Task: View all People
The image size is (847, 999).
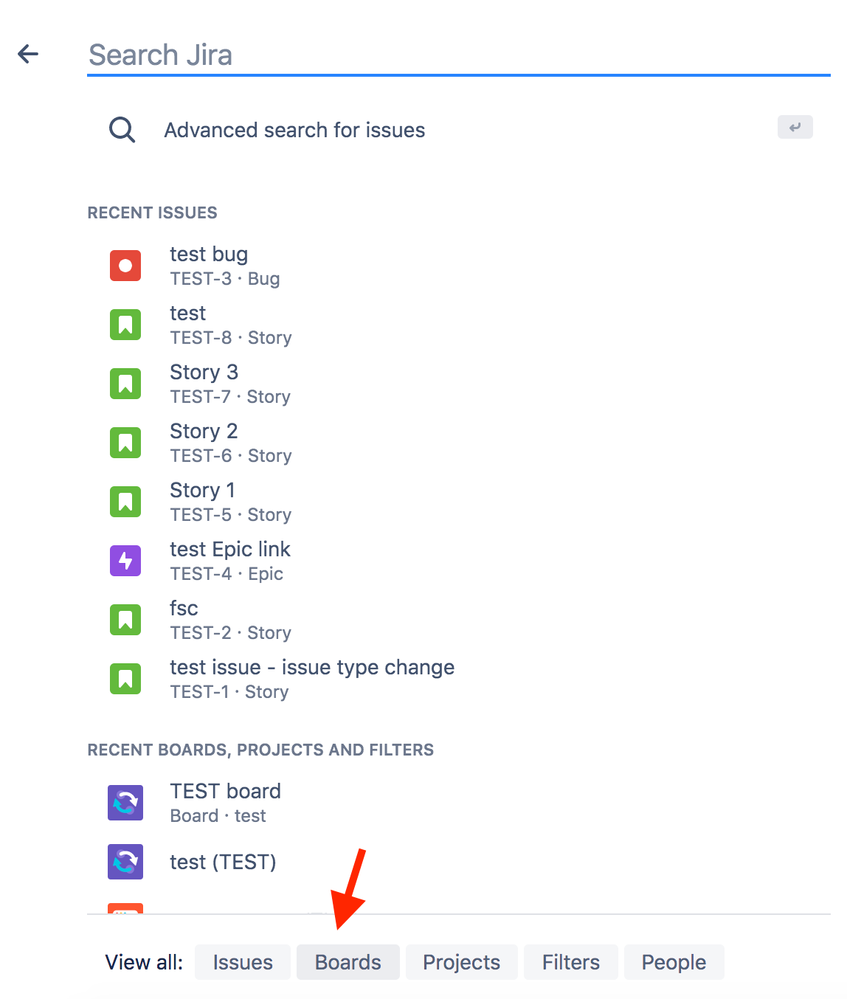Action: [x=673, y=961]
